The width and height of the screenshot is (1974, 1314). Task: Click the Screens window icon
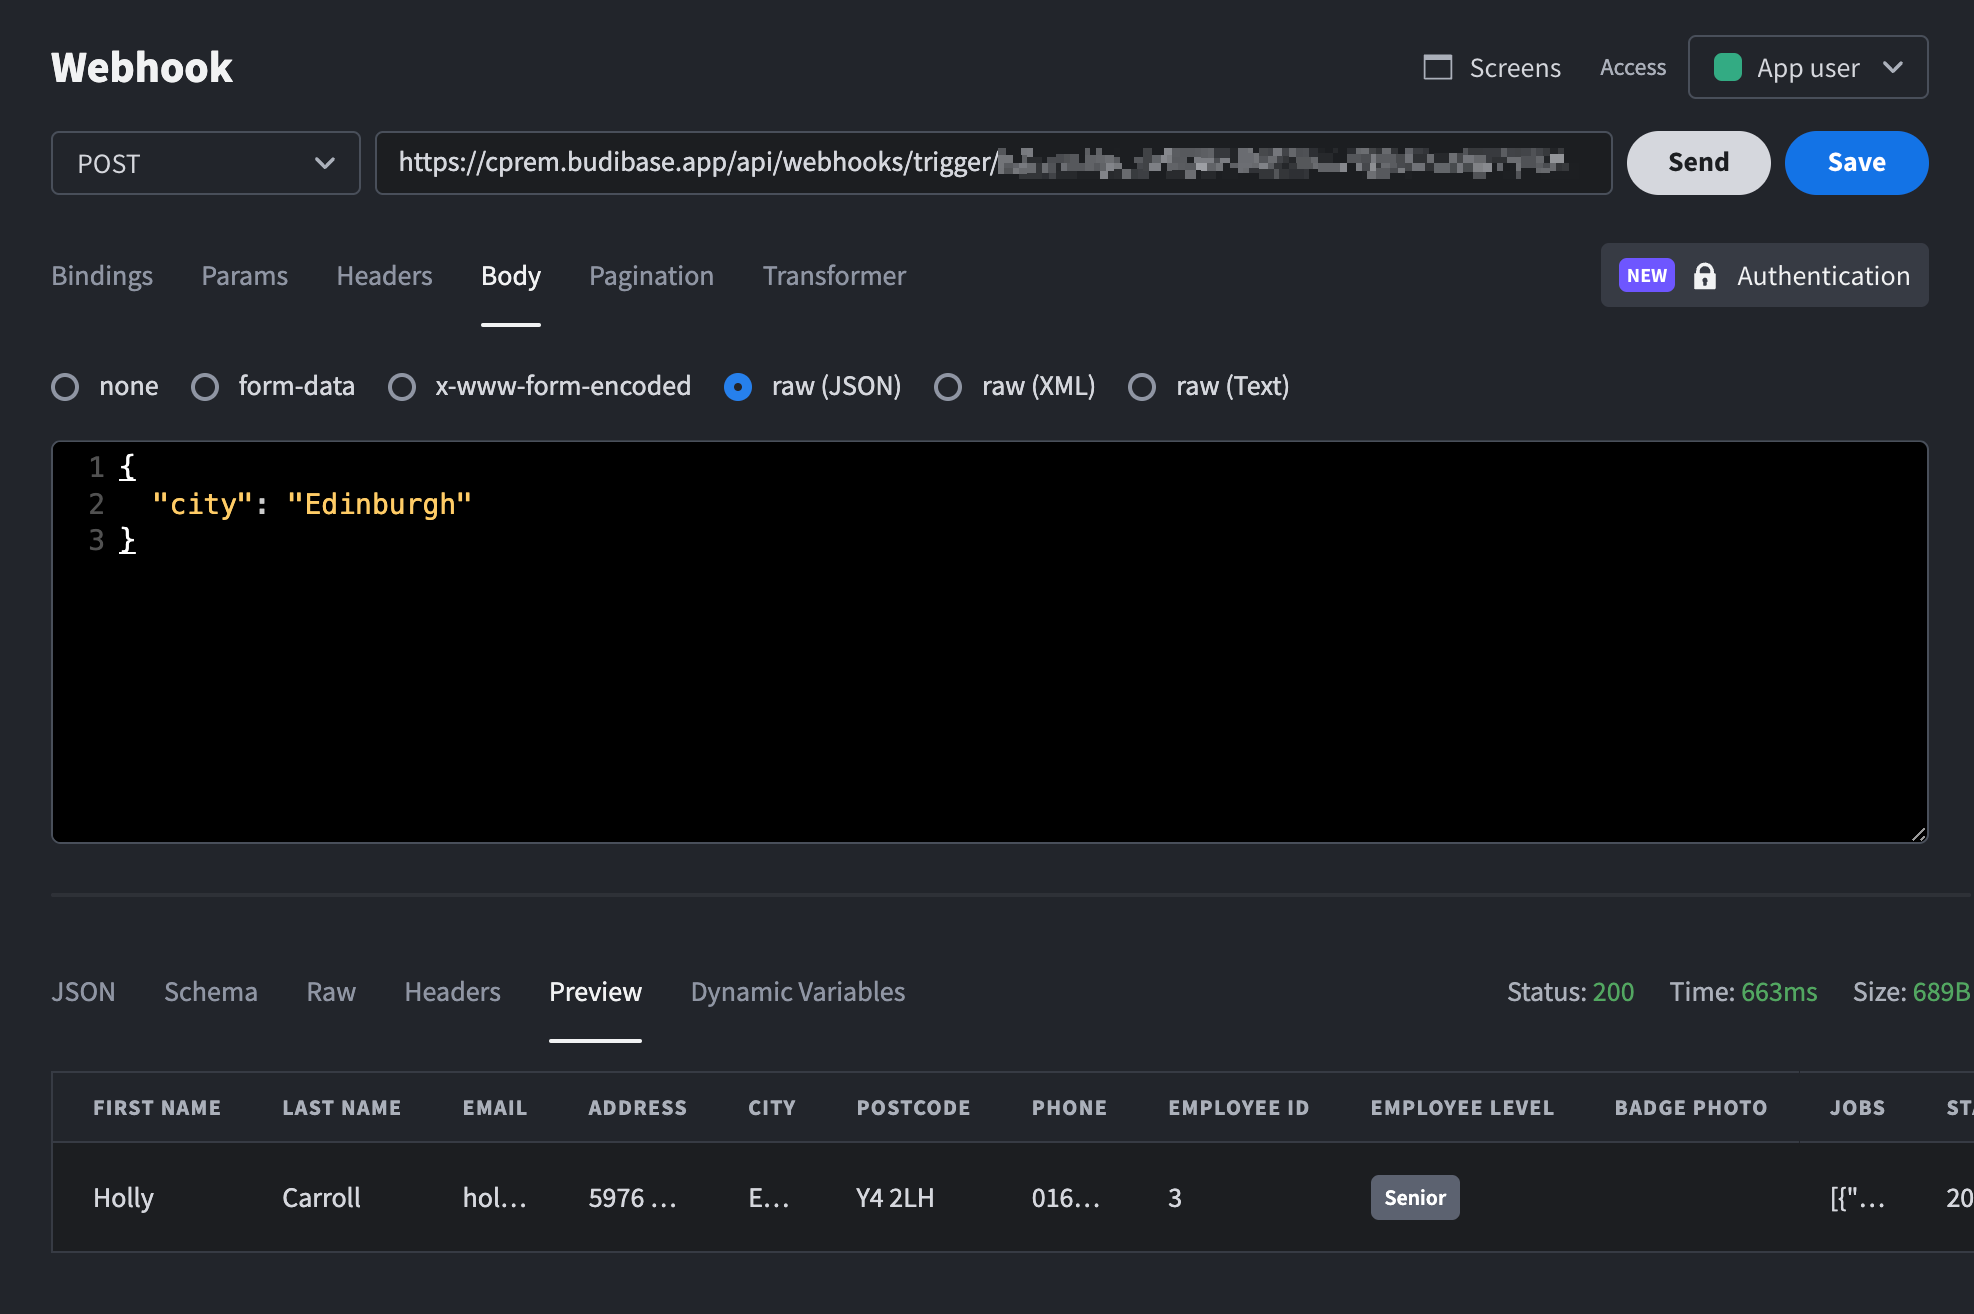click(x=1437, y=68)
